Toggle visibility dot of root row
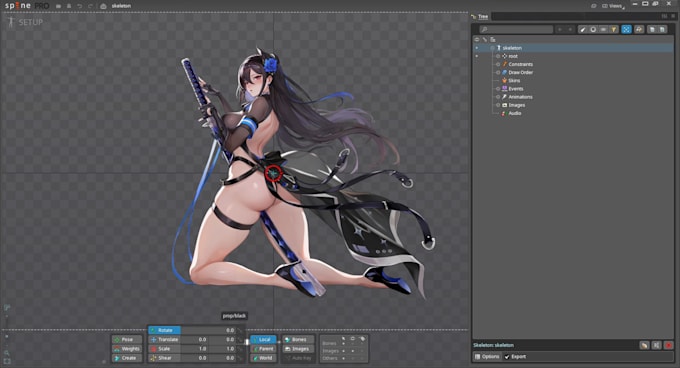 coord(477,56)
